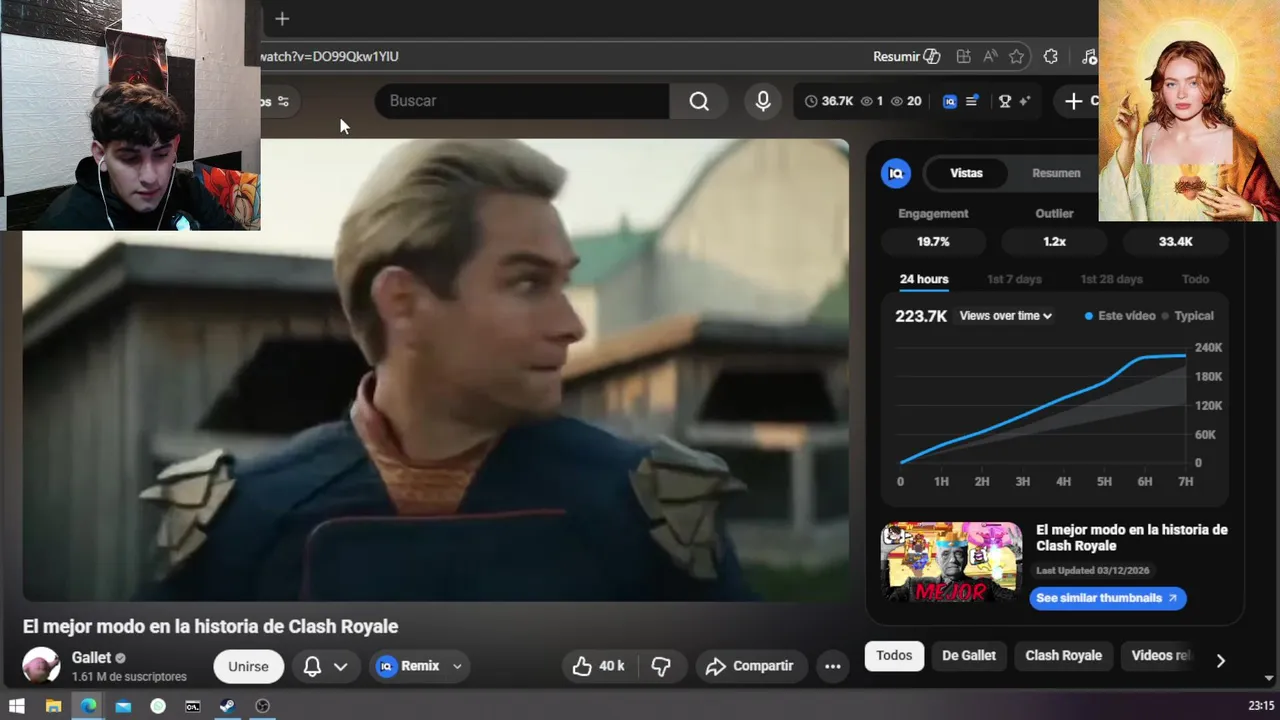Viewport: 1280px width, 720px height.
Task: Open the Mail app on the taskbar
Action: tap(123, 706)
